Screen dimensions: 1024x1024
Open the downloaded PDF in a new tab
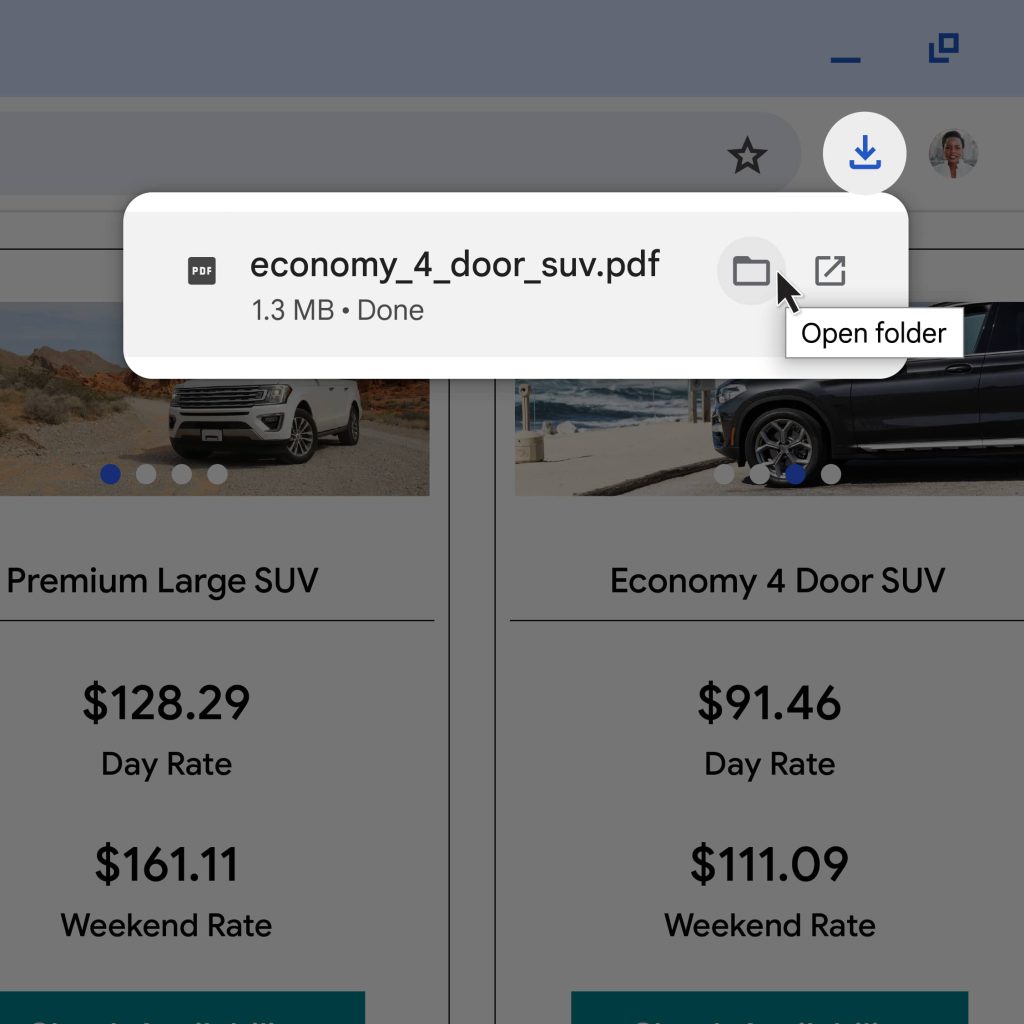[x=830, y=270]
